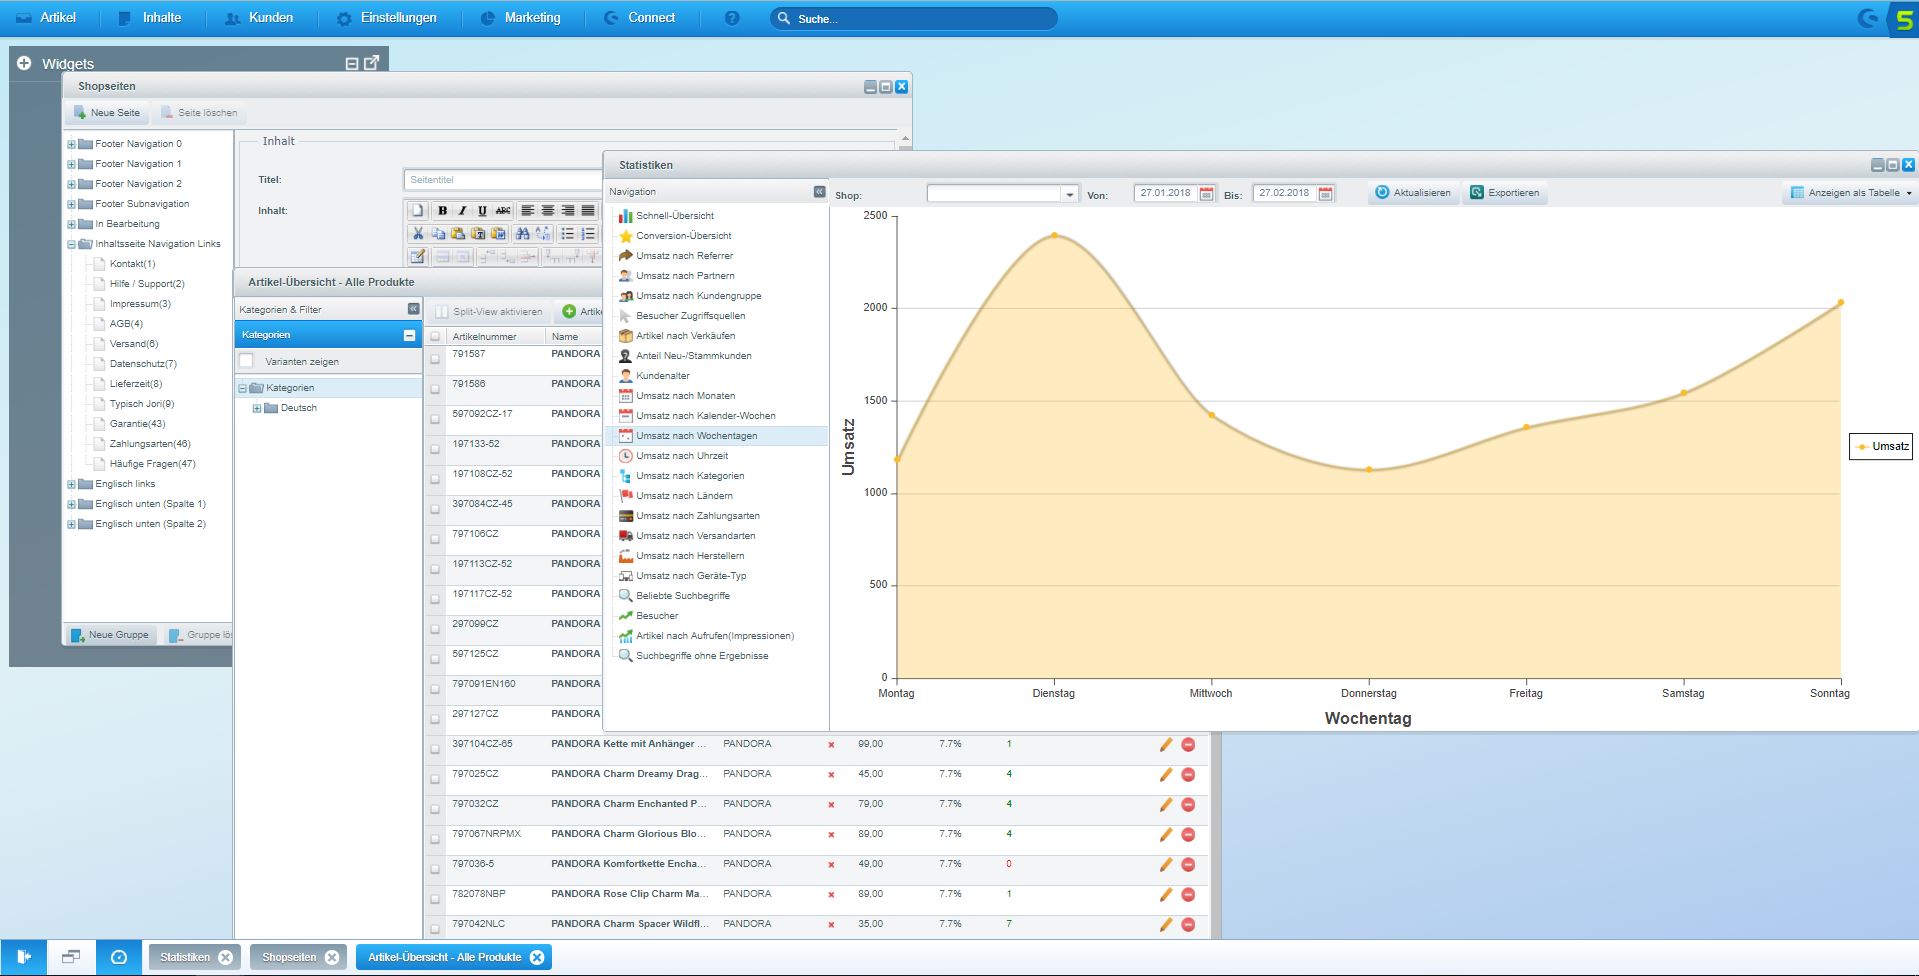This screenshot has width=1919, height=976.
Task: Open Umsatz nach Monaten statistic
Action: coord(685,396)
